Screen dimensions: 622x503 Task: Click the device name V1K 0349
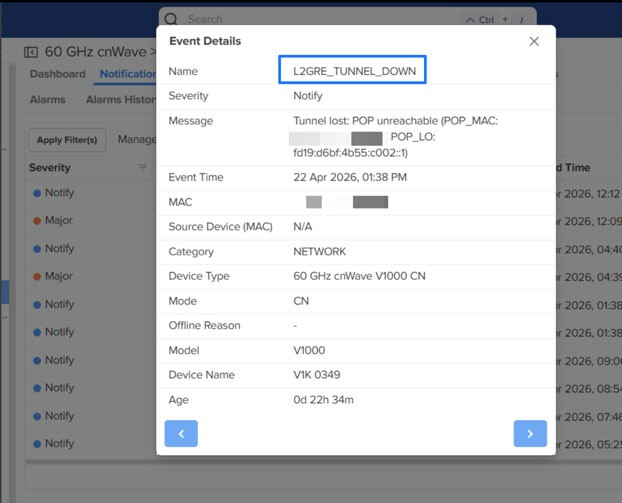(x=317, y=374)
